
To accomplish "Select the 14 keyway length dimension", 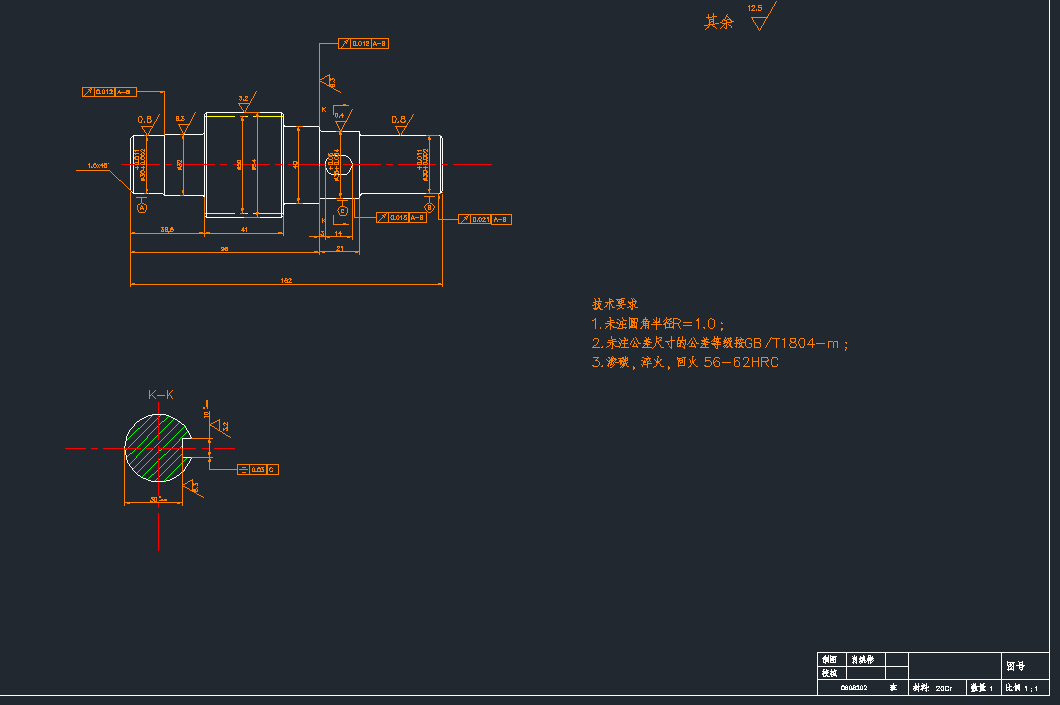I will coord(339,234).
